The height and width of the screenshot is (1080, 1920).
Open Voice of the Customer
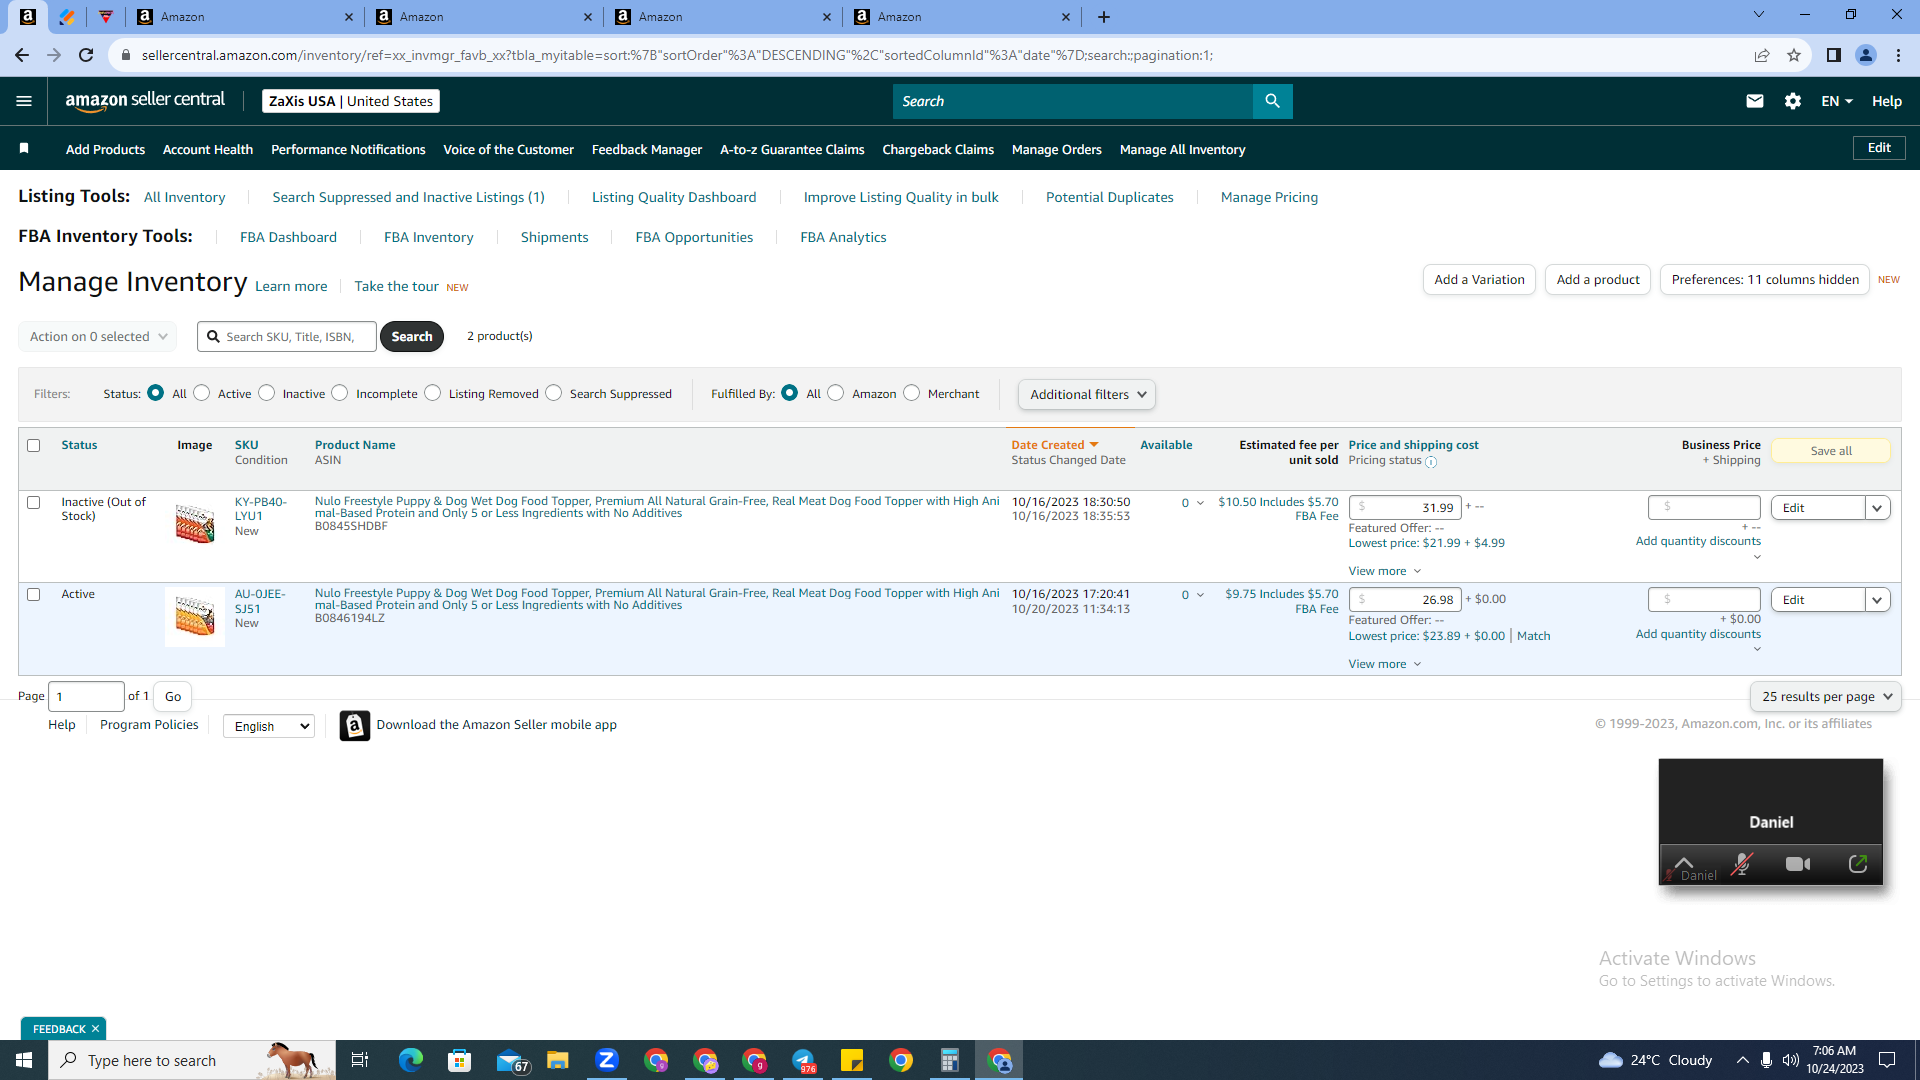coord(508,150)
